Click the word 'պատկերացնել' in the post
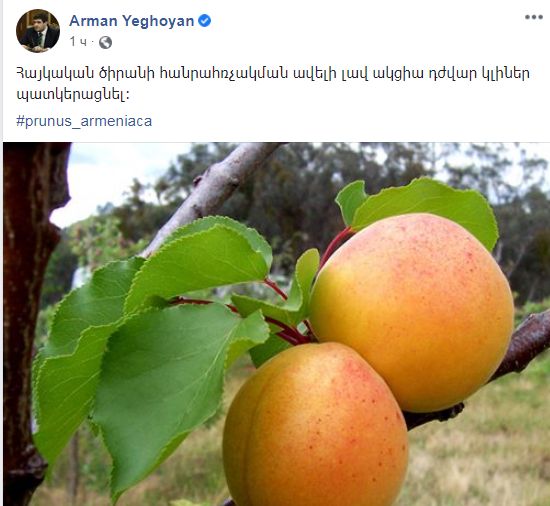 71,95
